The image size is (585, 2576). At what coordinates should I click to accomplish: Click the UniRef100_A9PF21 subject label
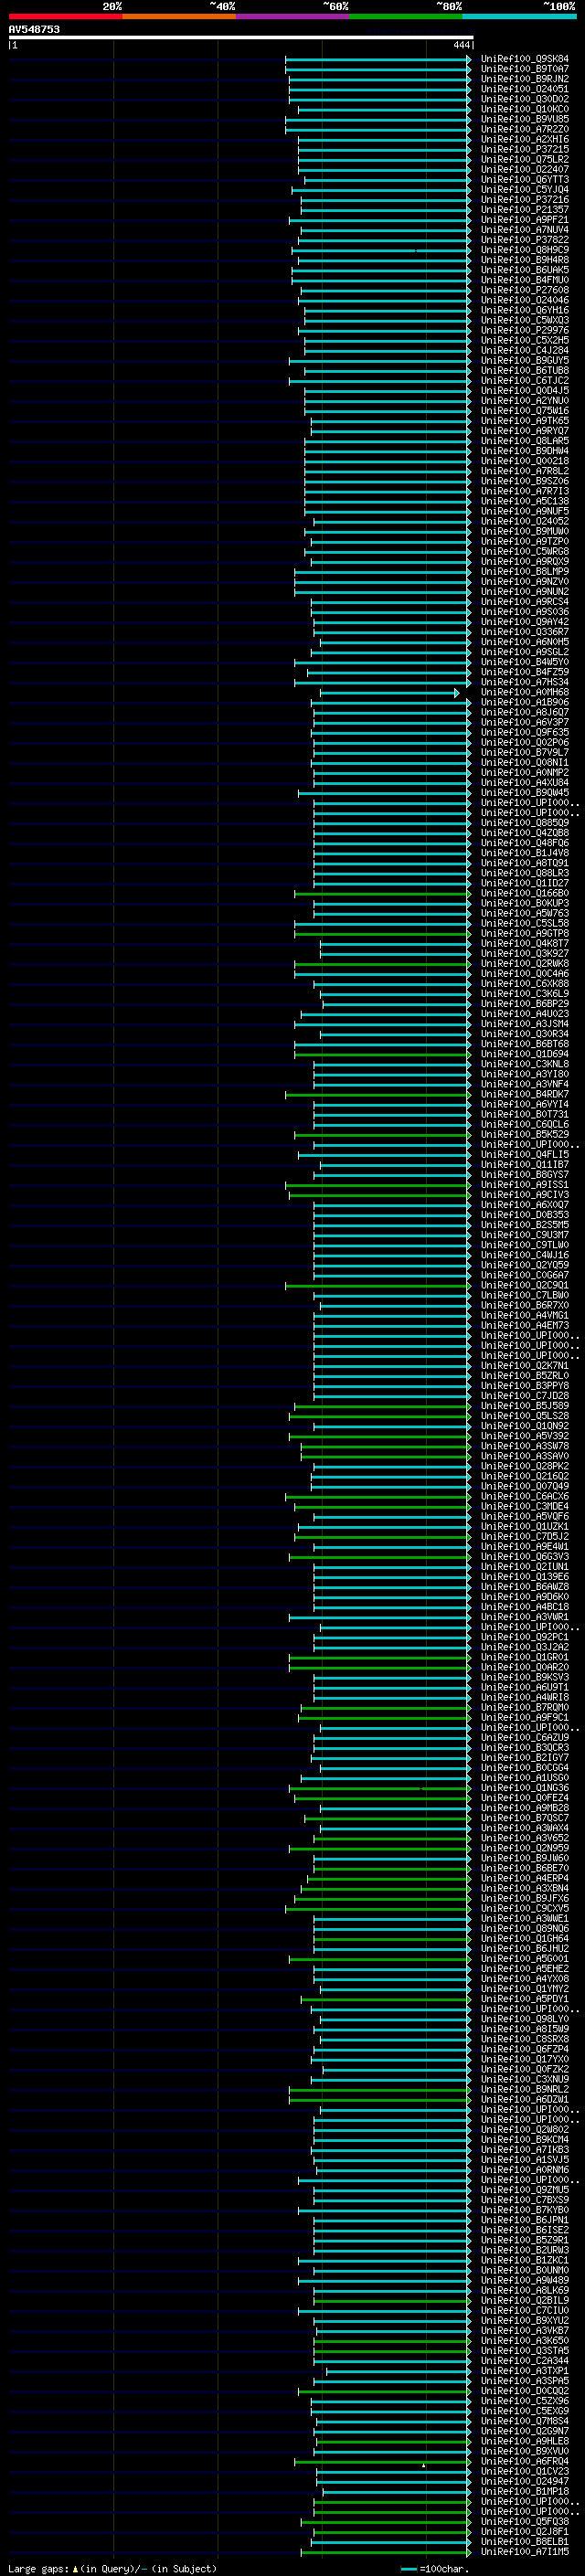(x=524, y=220)
